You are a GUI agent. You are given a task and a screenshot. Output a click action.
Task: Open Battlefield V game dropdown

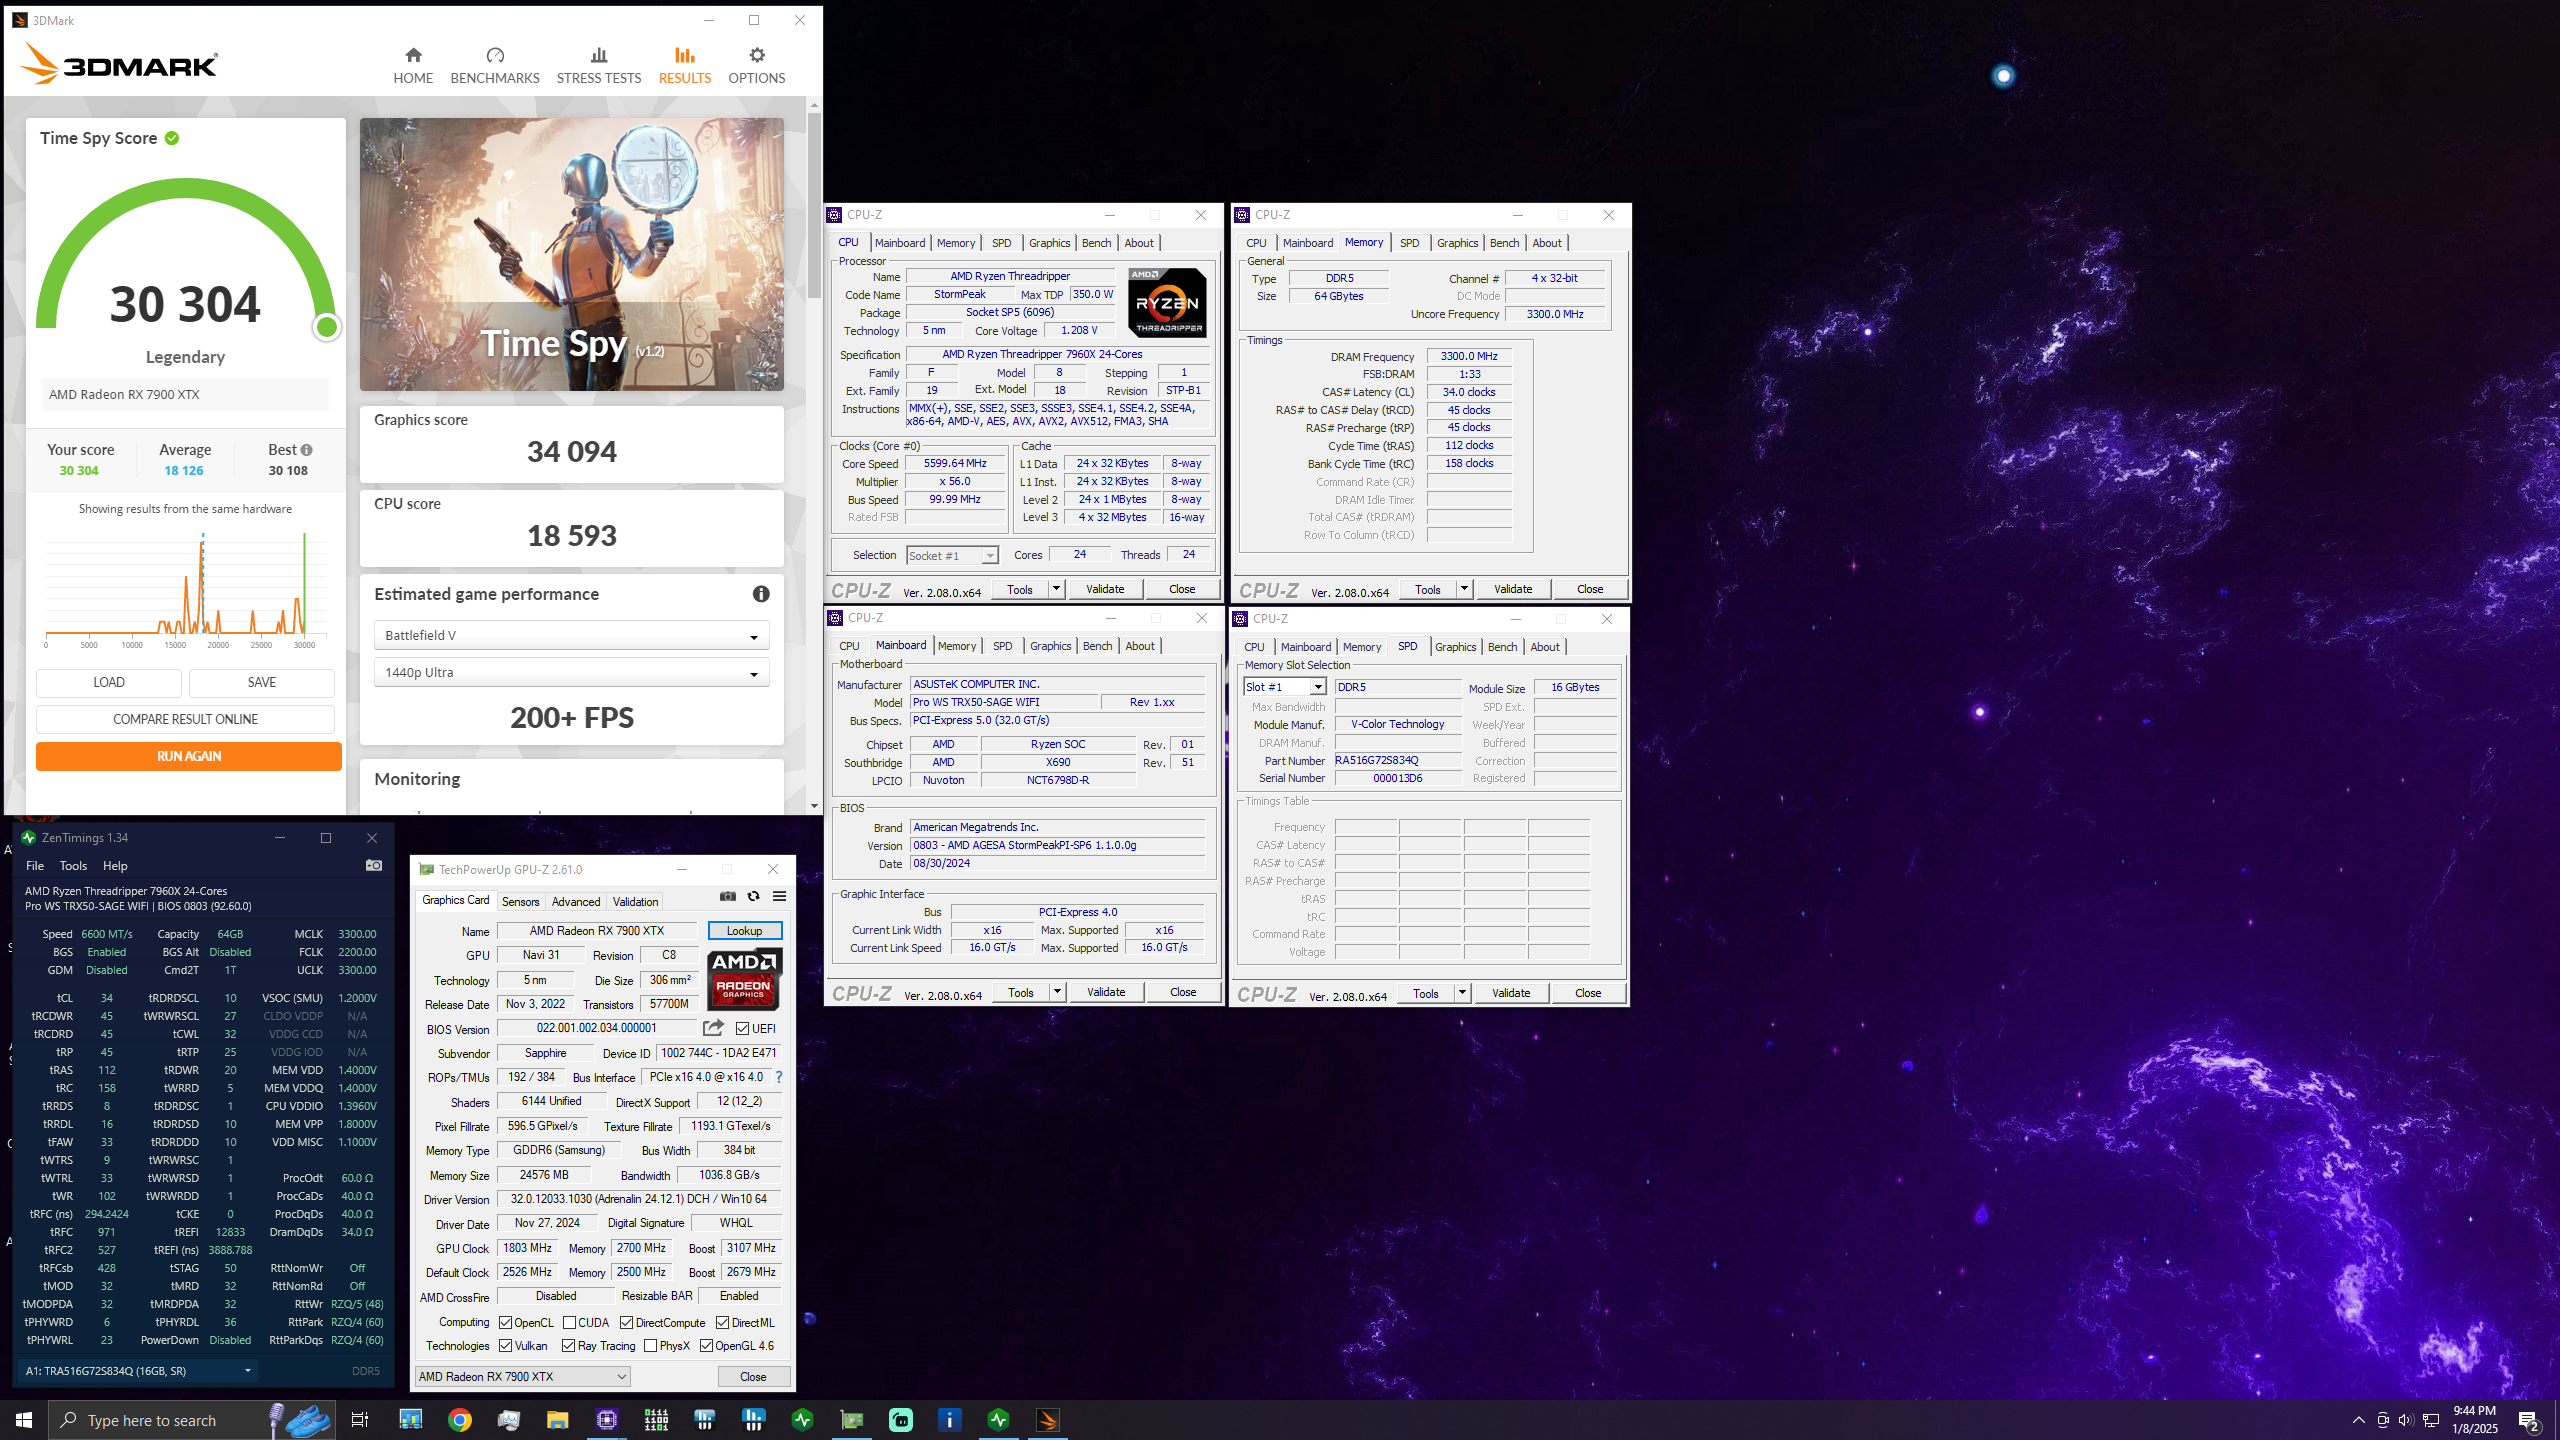tap(572, 635)
